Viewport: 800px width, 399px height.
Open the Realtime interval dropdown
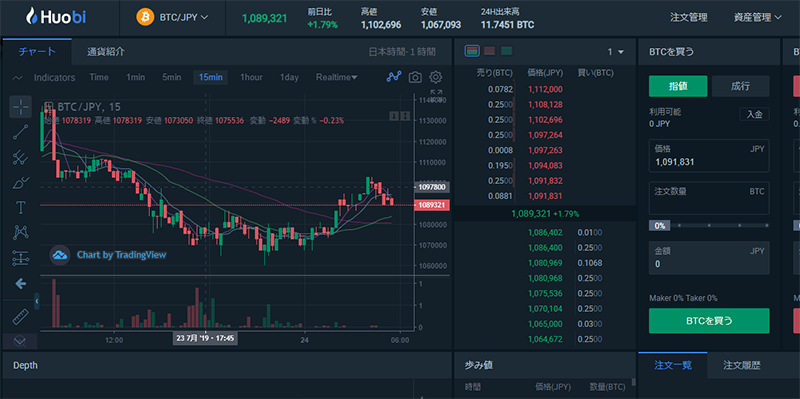click(336, 78)
